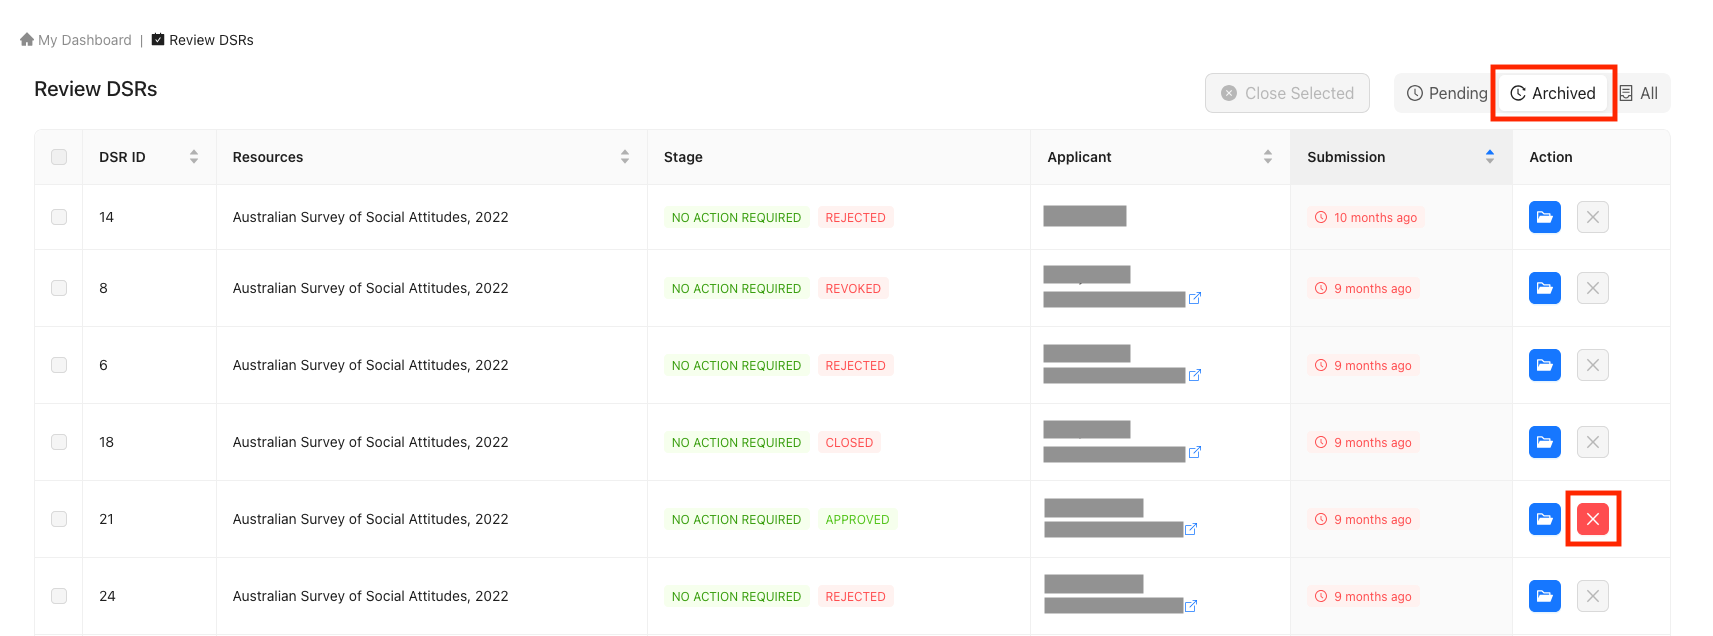Click resource name in the DSR 18 row

[x=370, y=442]
